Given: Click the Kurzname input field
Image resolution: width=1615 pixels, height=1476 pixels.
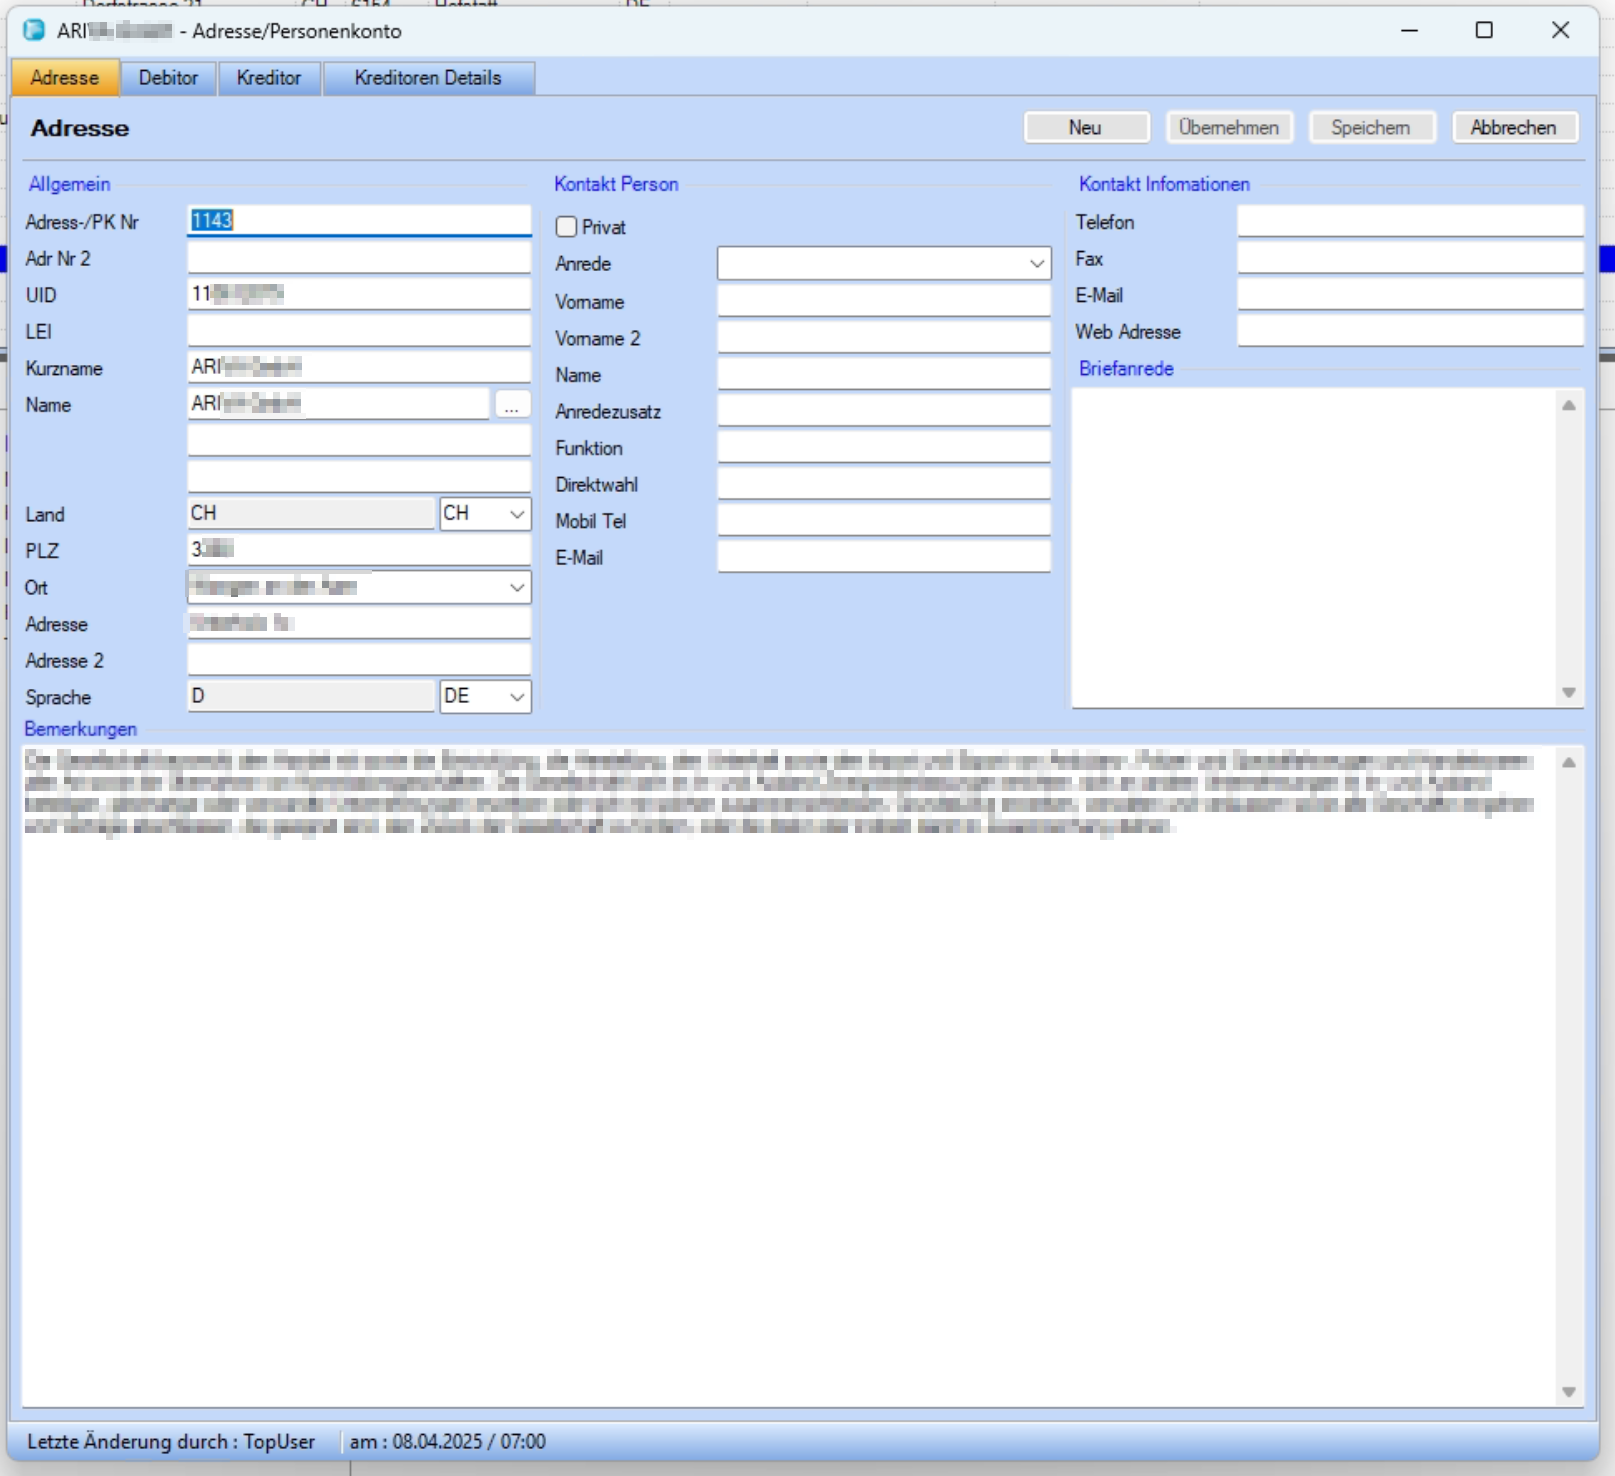Looking at the screenshot, I should click(359, 367).
